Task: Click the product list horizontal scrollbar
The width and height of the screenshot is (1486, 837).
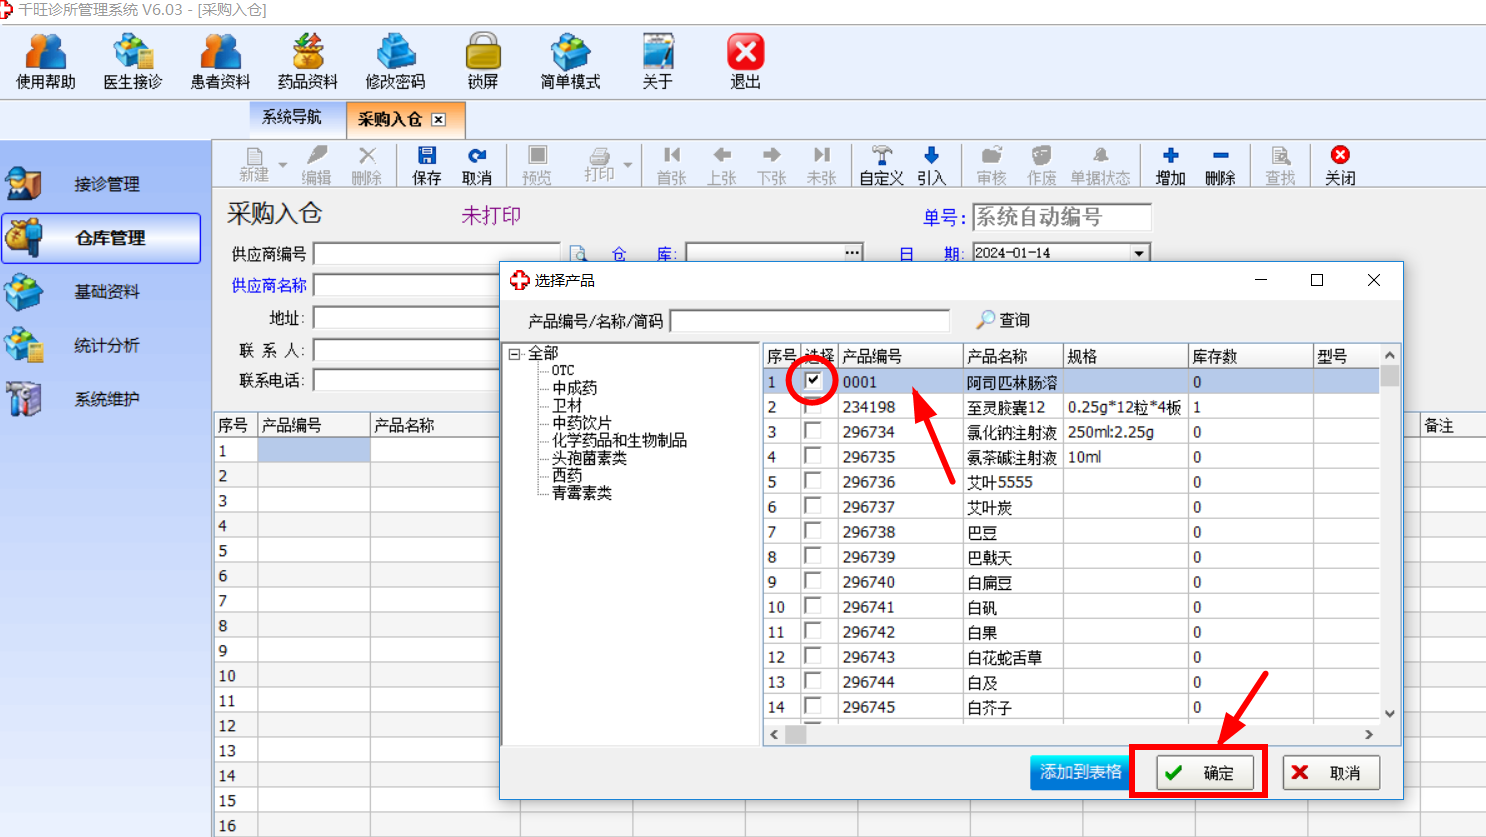Action: pyautogui.click(x=1072, y=734)
